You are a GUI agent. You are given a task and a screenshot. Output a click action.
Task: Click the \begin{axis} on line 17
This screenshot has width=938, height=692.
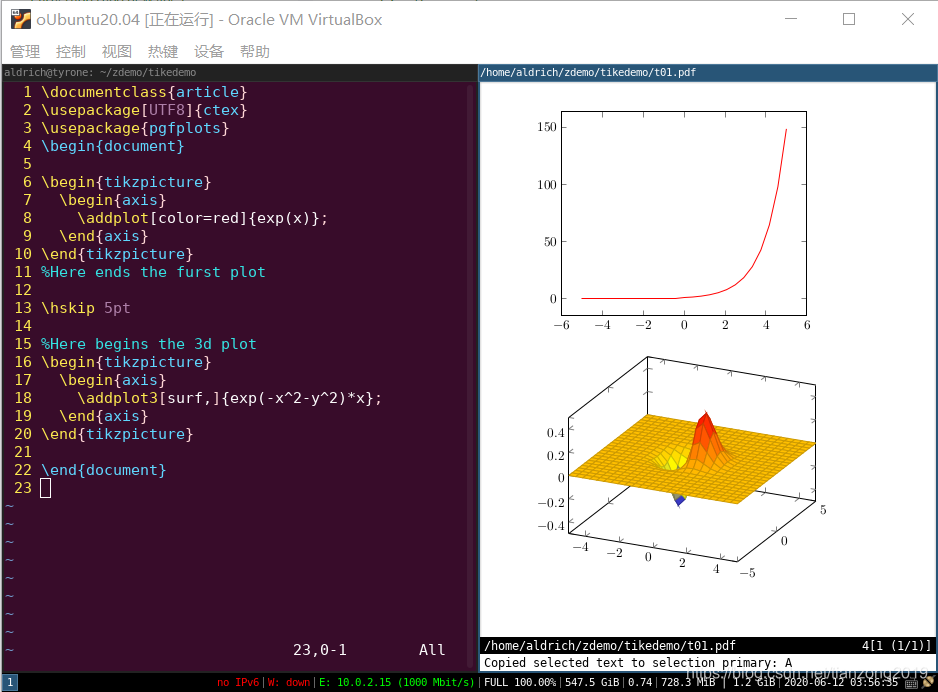tap(112, 380)
